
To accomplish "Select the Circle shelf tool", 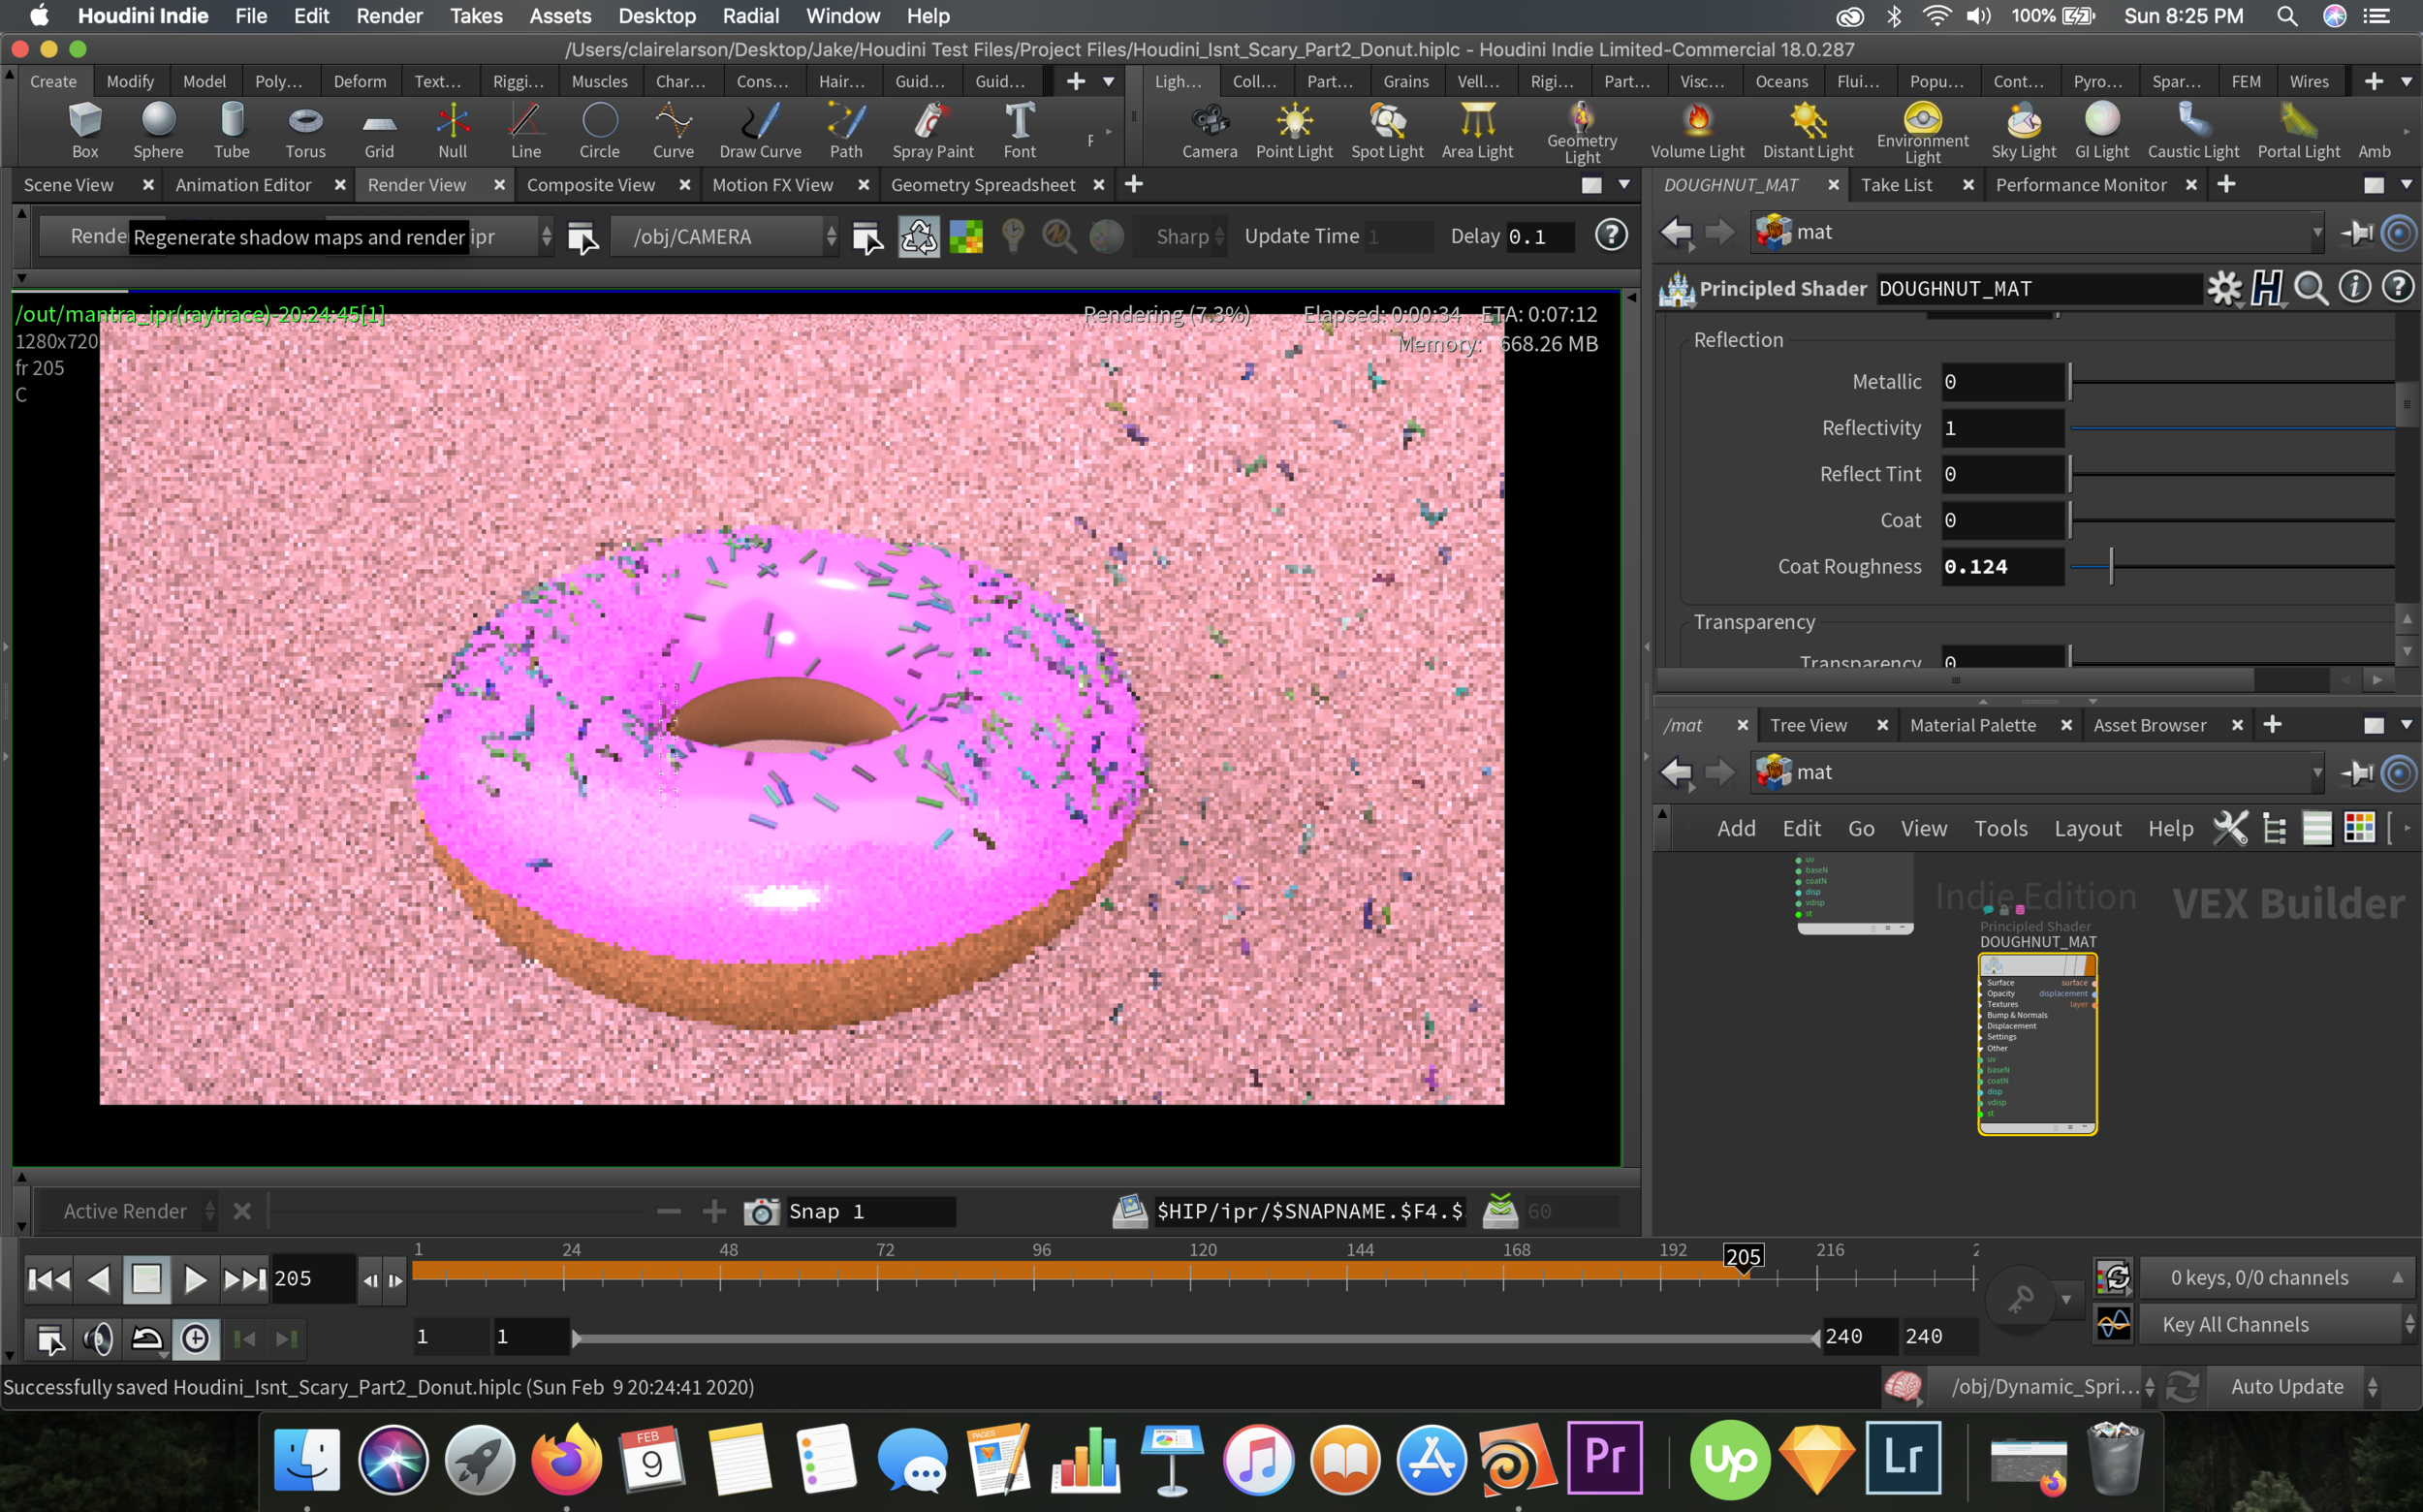I will coord(599,131).
